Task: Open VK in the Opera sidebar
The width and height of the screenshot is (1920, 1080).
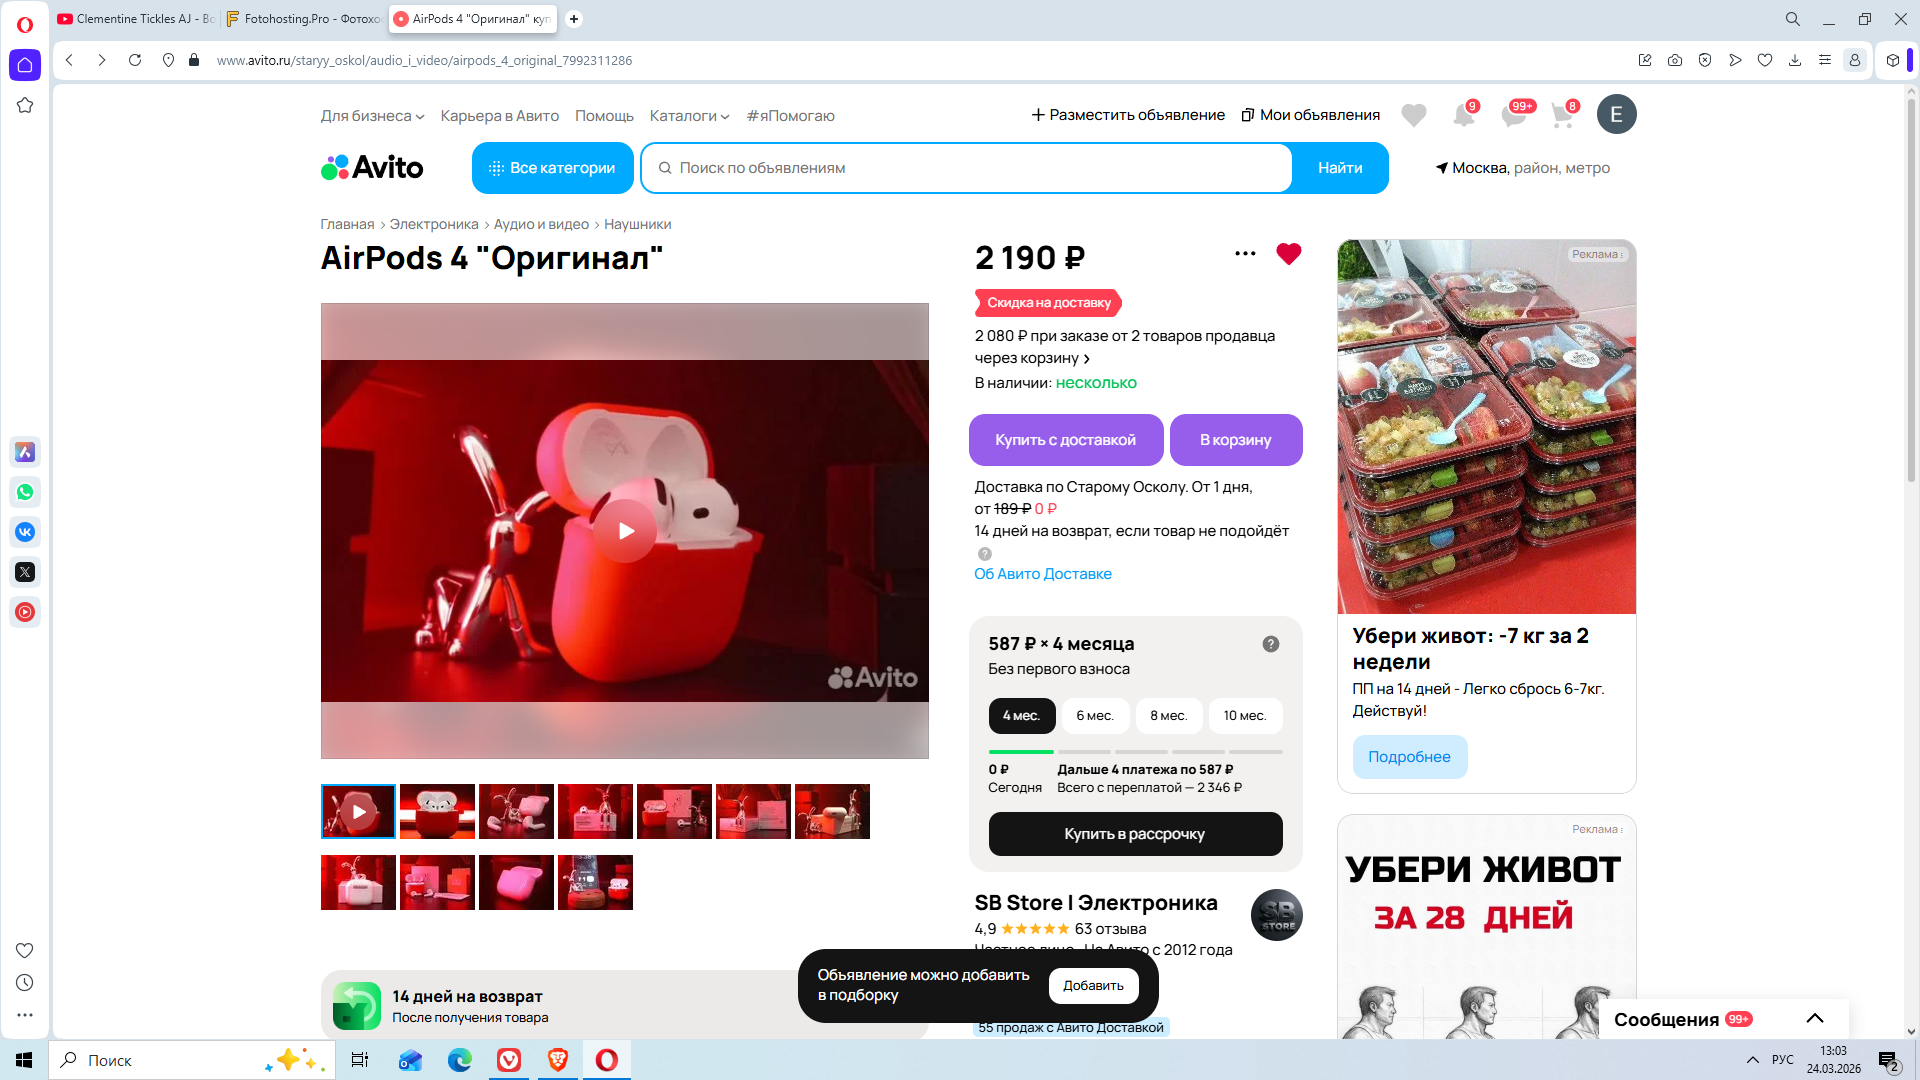Action: [25, 532]
